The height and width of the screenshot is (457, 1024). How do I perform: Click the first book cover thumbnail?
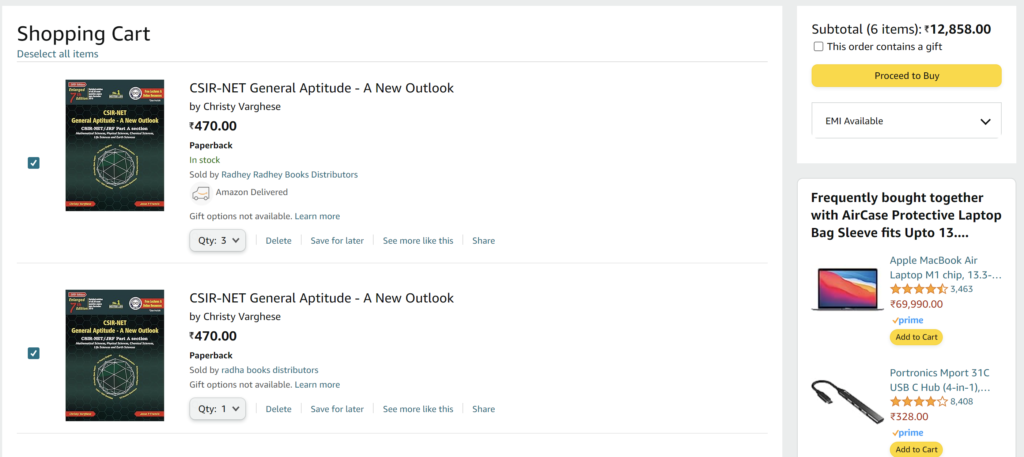coord(115,145)
